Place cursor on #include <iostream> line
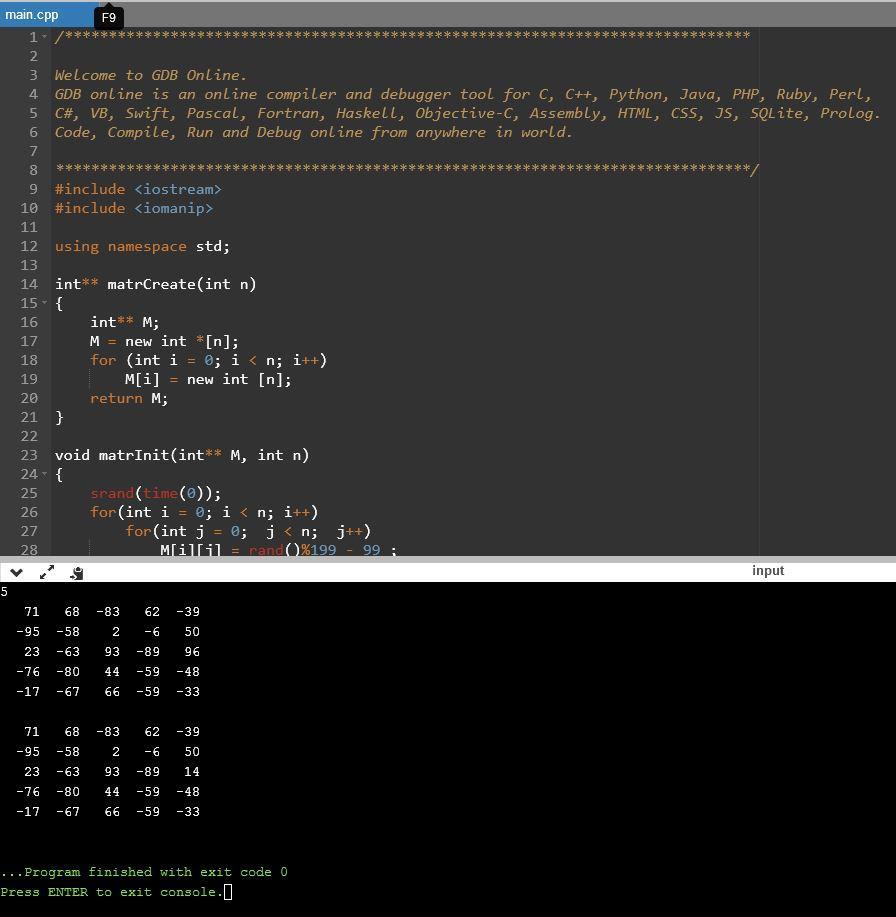This screenshot has height=917, width=896. [138, 189]
